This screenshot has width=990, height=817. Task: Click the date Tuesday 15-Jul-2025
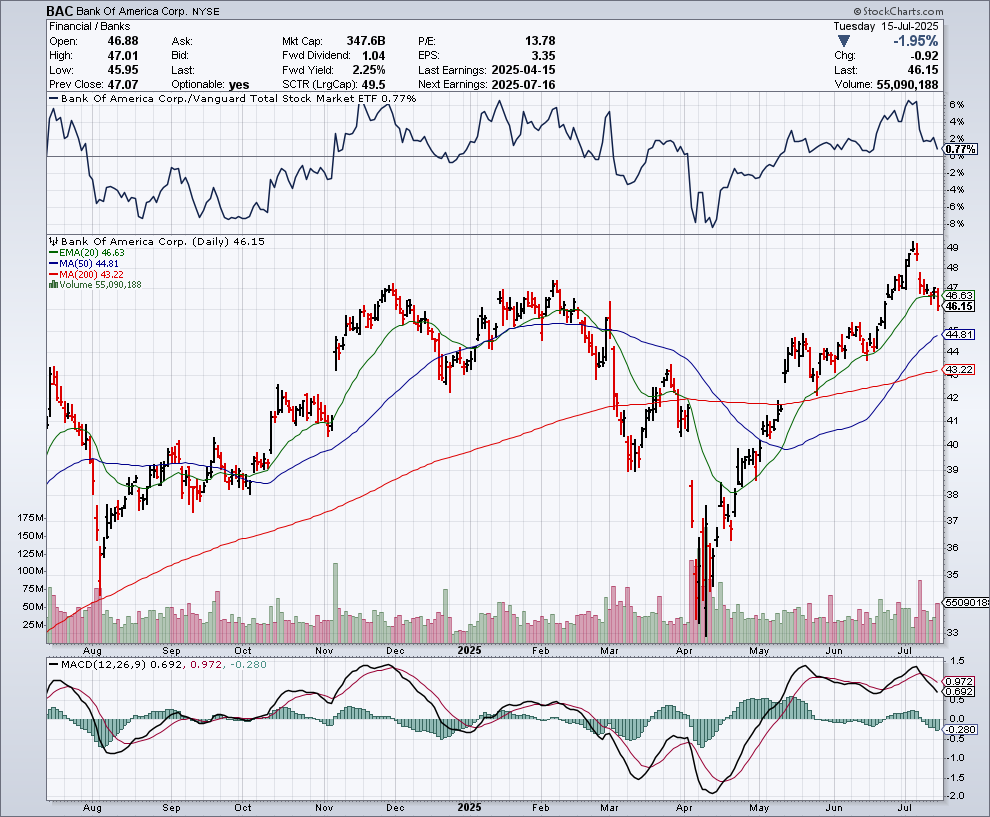click(x=886, y=27)
